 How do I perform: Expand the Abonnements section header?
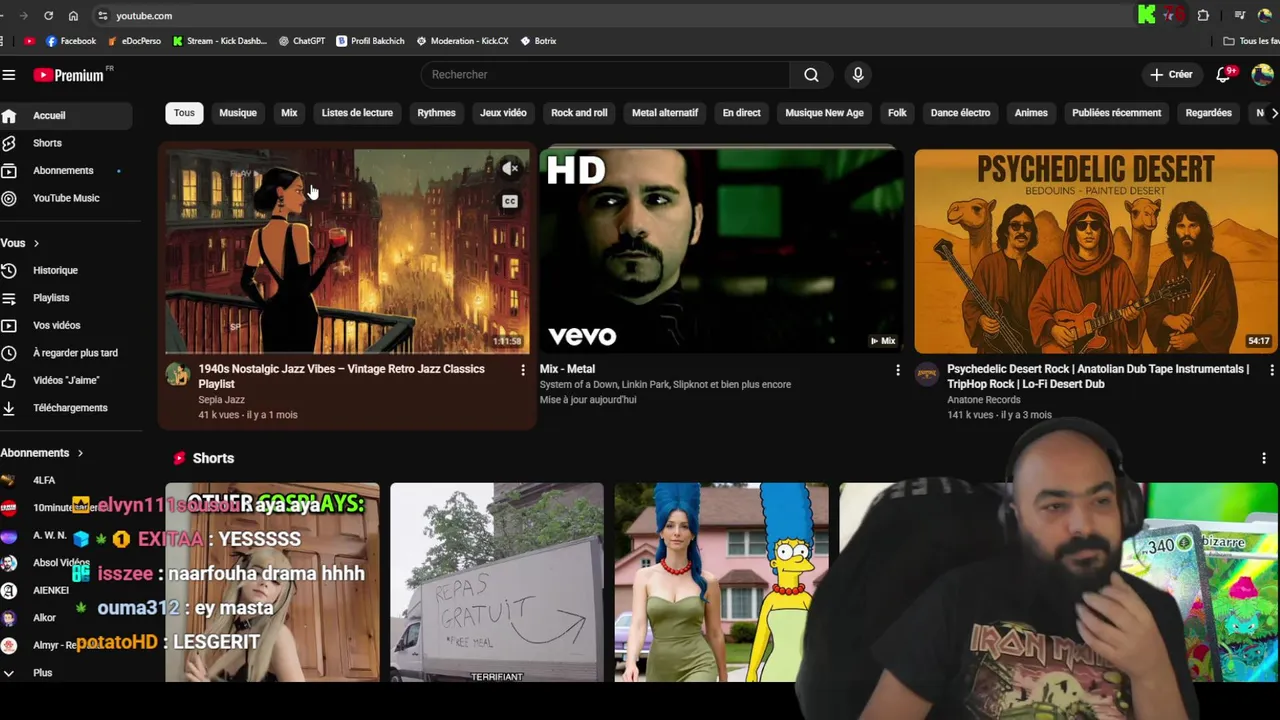point(42,453)
